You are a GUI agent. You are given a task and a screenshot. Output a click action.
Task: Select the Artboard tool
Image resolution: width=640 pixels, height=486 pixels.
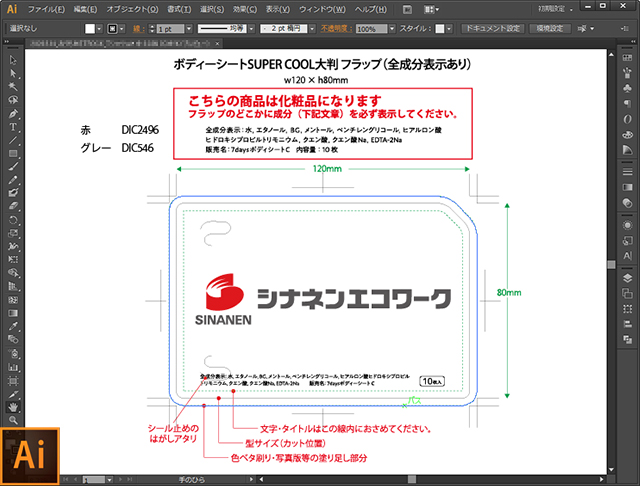point(13,381)
